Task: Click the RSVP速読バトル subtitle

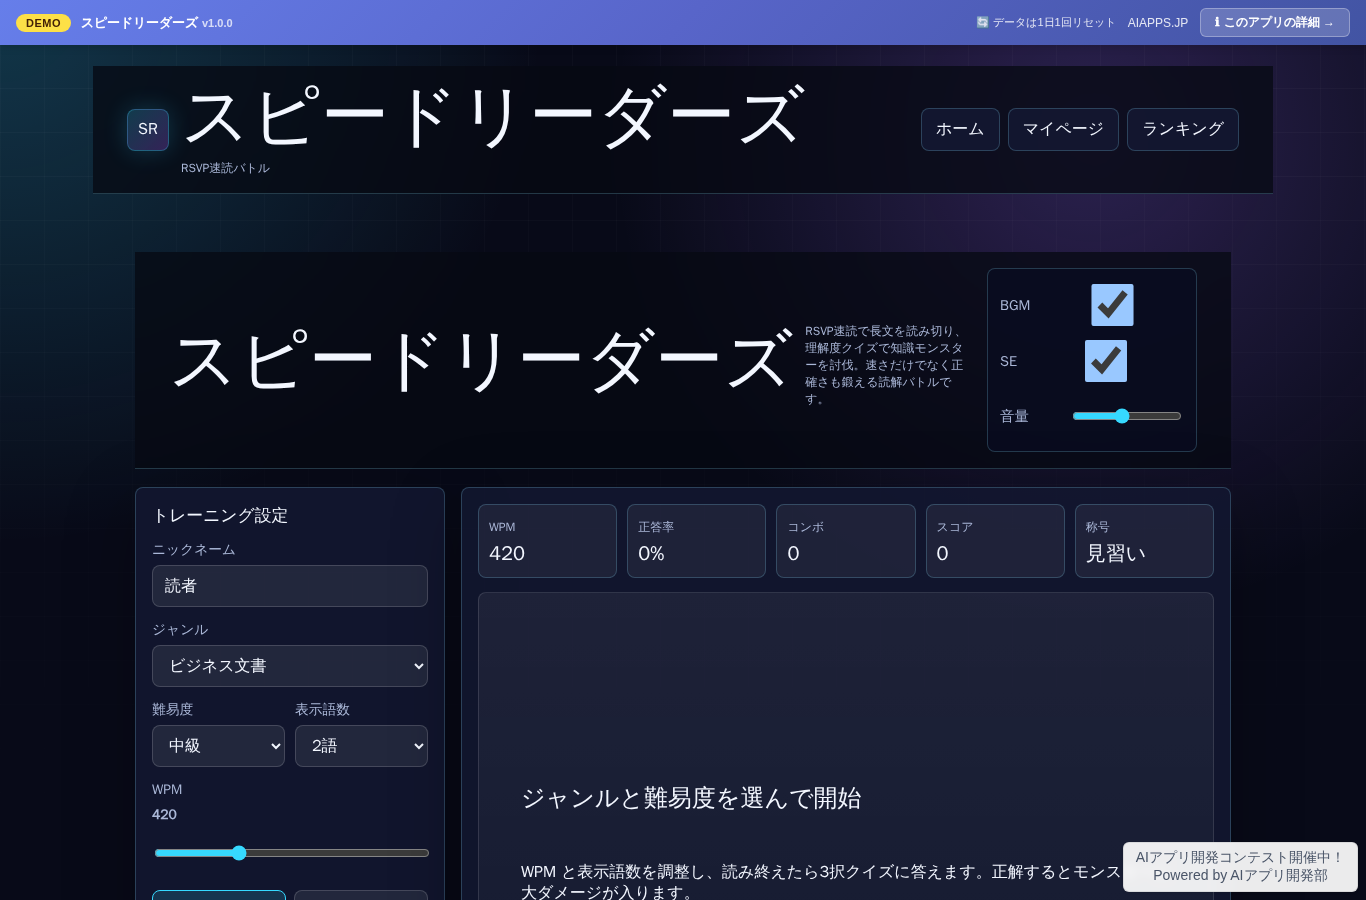Action: pos(225,168)
